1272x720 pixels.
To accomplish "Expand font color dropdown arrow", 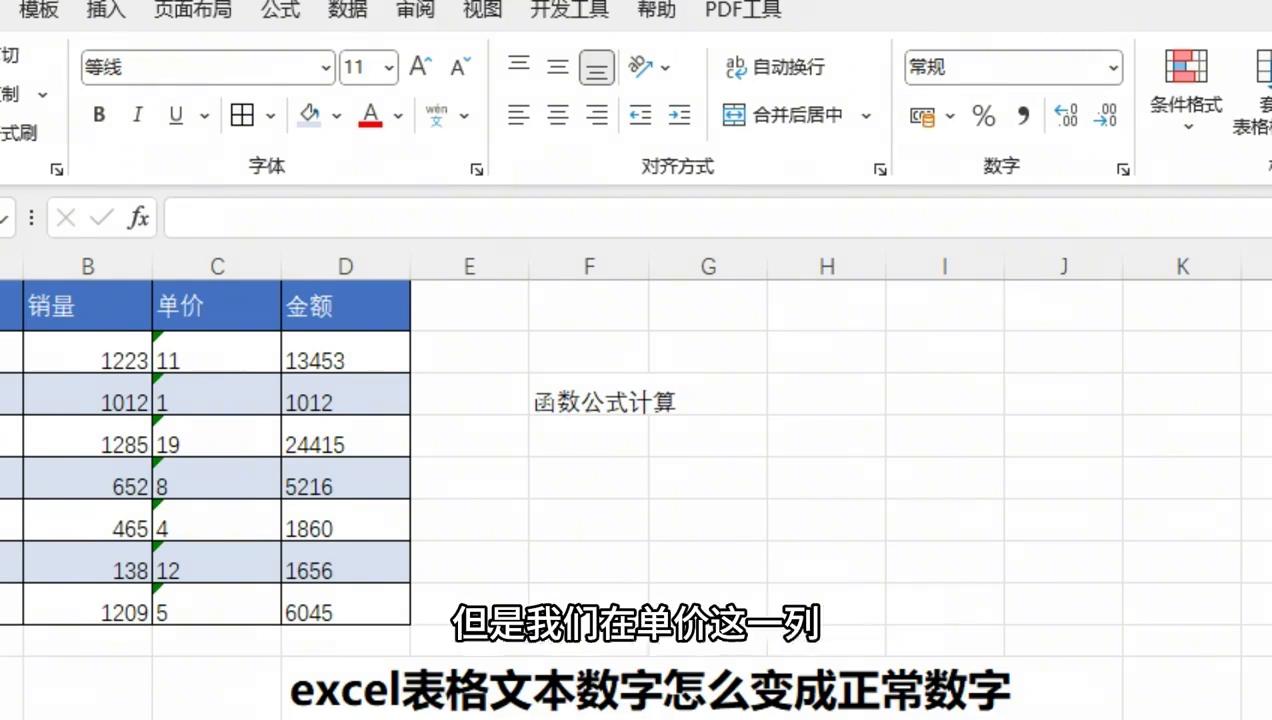I will tap(398, 116).
